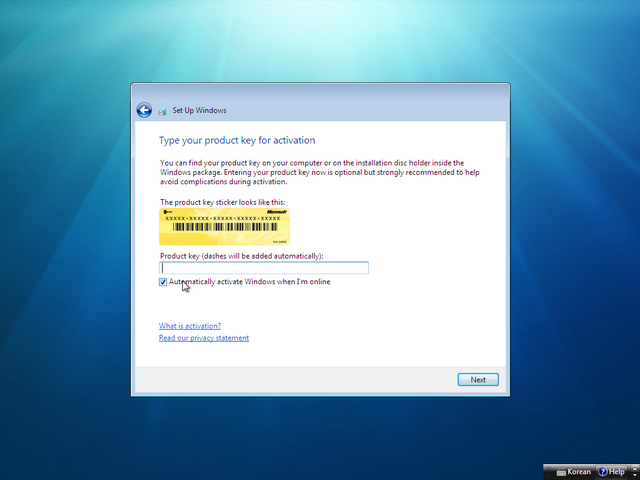Image resolution: width=640 pixels, height=480 pixels.
Task: Focus the product key text field
Action: pos(264,268)
